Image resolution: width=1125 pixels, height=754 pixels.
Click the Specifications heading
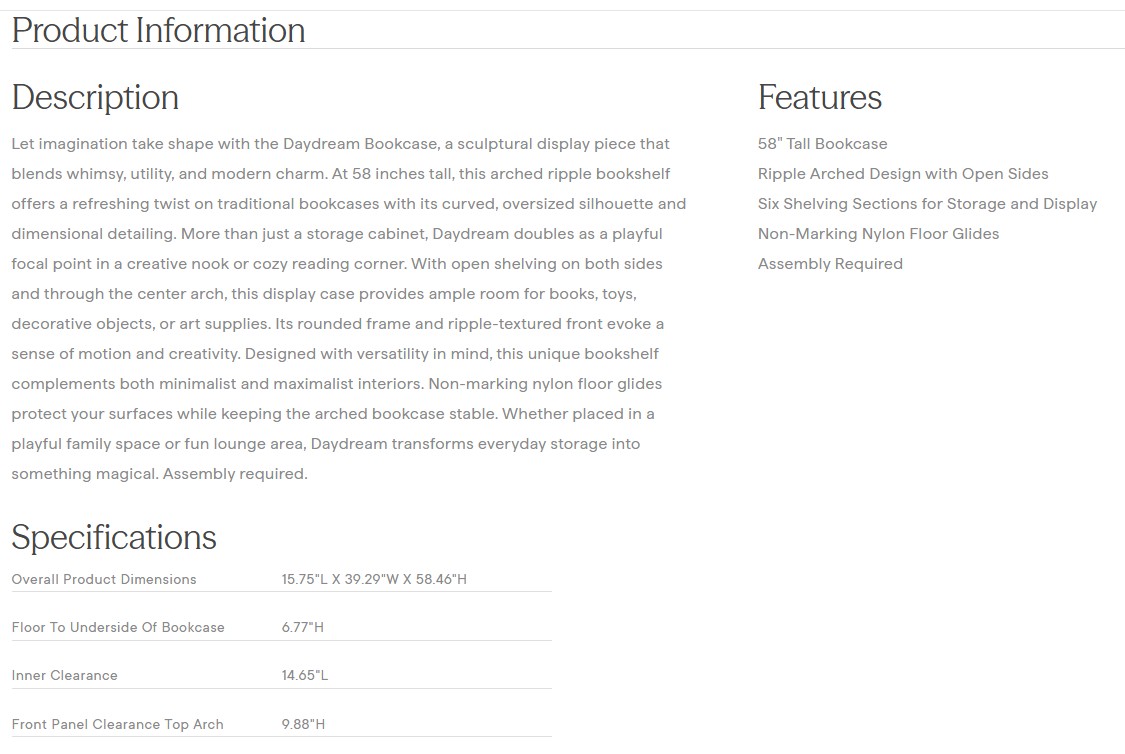(113, 537)
